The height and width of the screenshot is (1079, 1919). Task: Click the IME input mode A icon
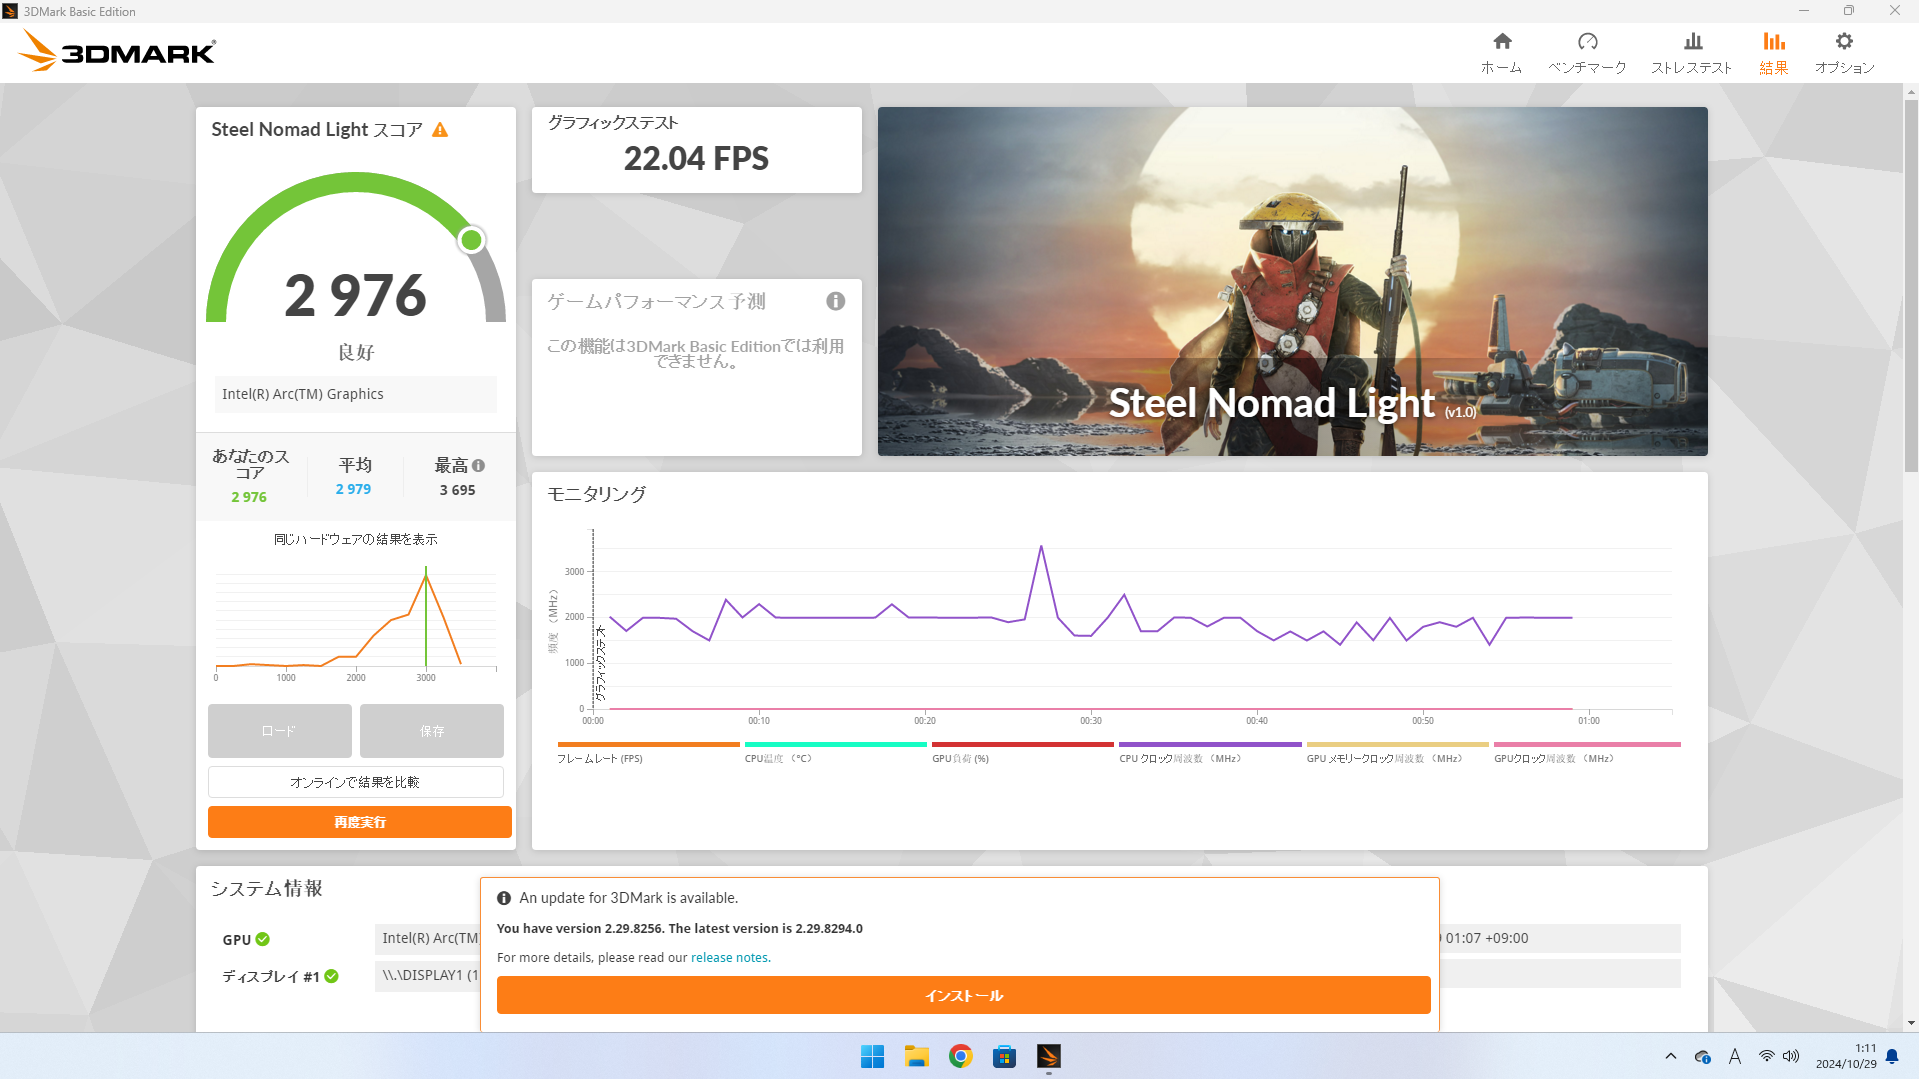point(1734,1056)
